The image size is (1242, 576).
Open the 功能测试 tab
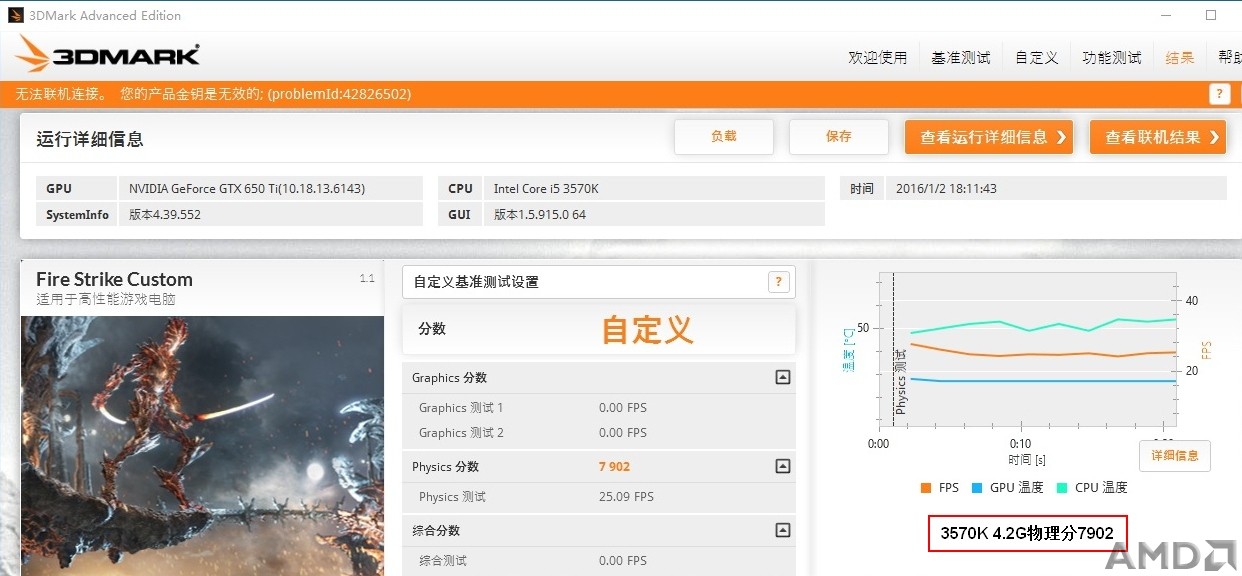[1112, 58]
